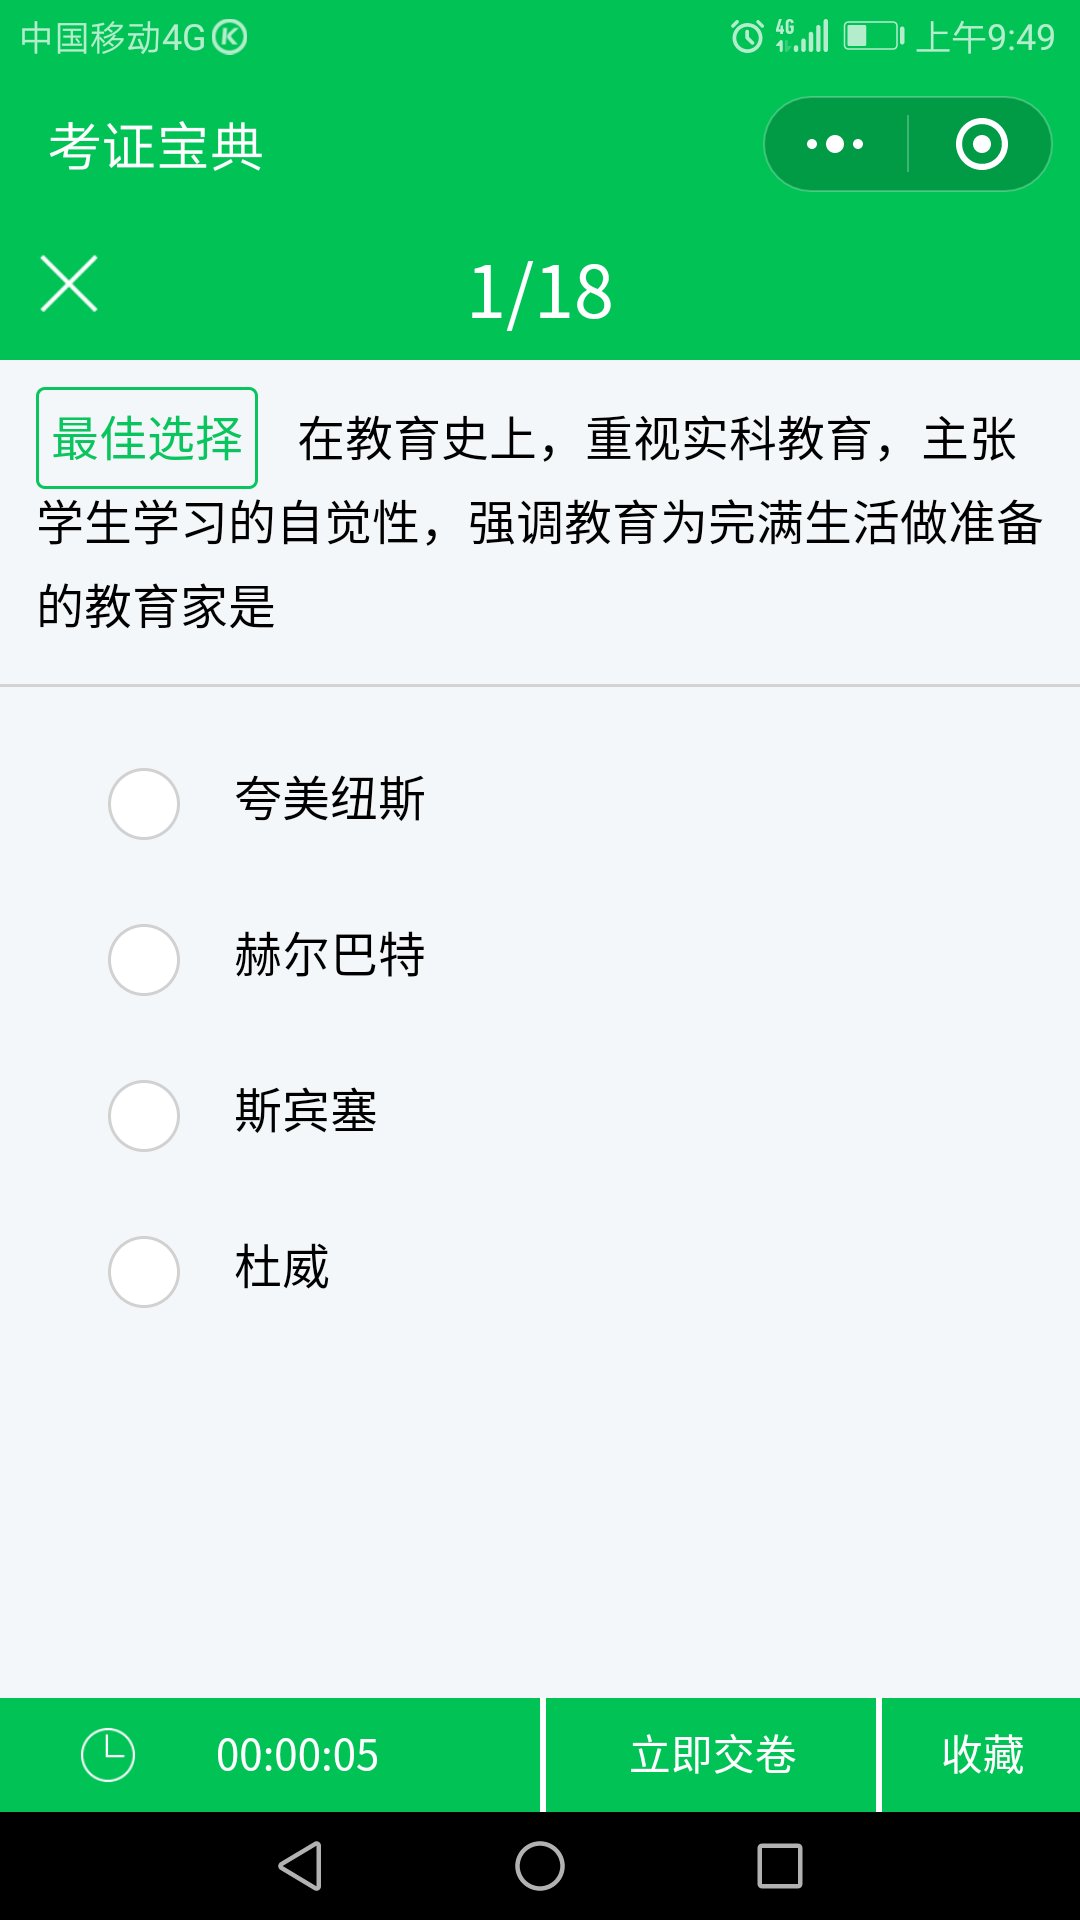1080x1920 pixels.
Task: Tap the 1/18 question progress counter
Action: (540, 292)
